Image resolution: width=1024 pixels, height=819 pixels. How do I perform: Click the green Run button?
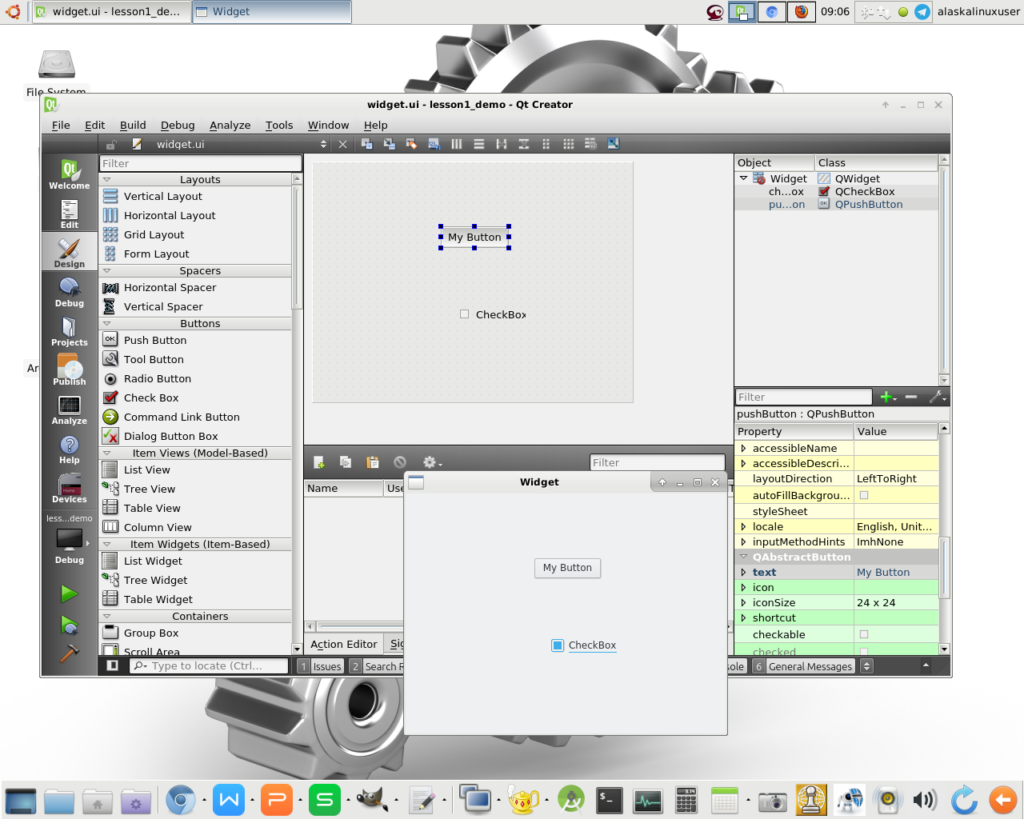click(69, 594)
